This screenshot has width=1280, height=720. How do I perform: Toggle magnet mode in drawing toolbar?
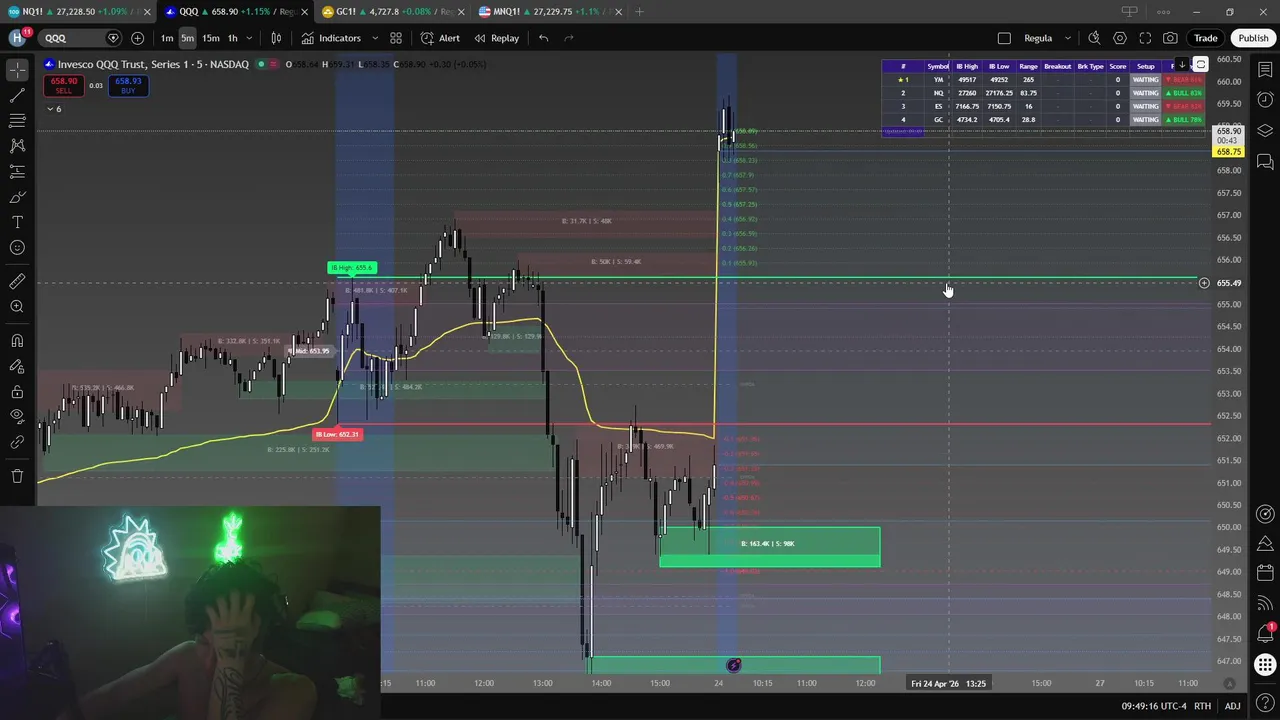[17, 341]
